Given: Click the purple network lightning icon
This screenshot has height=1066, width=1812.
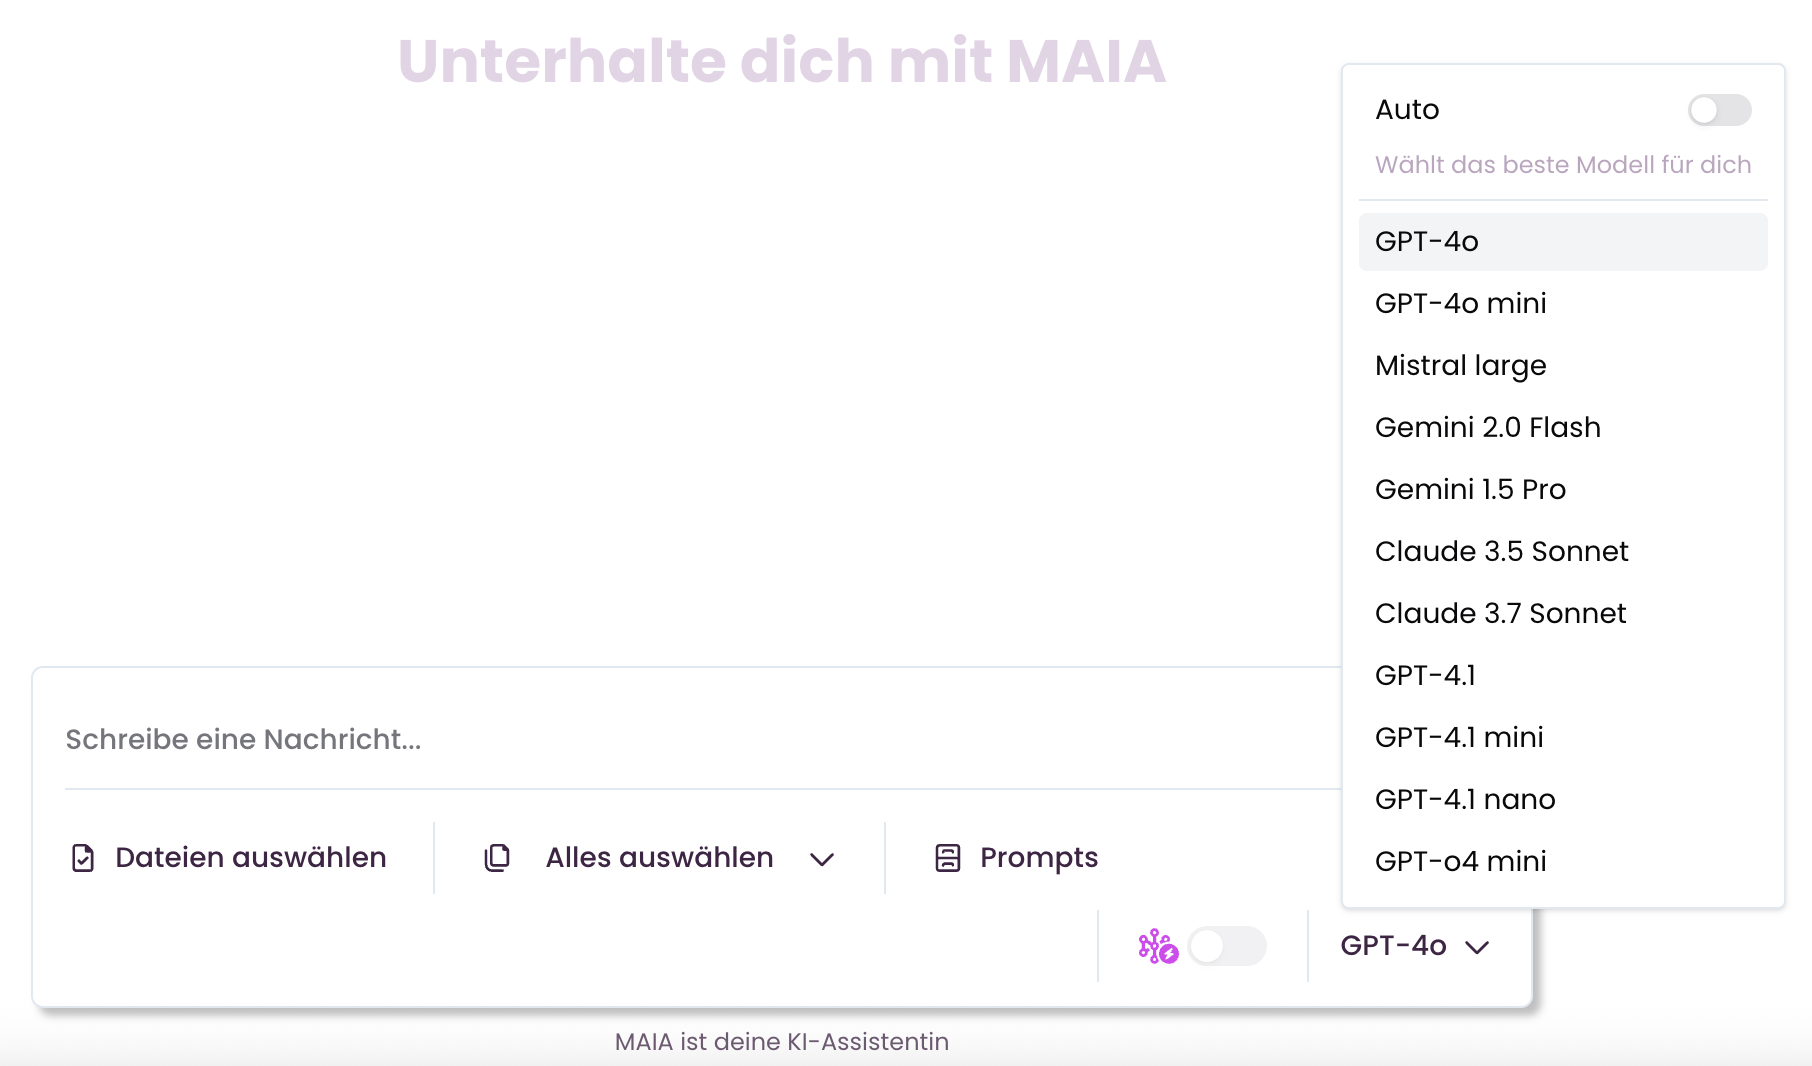Looking at the screenshot, I should coord(1158,946).
